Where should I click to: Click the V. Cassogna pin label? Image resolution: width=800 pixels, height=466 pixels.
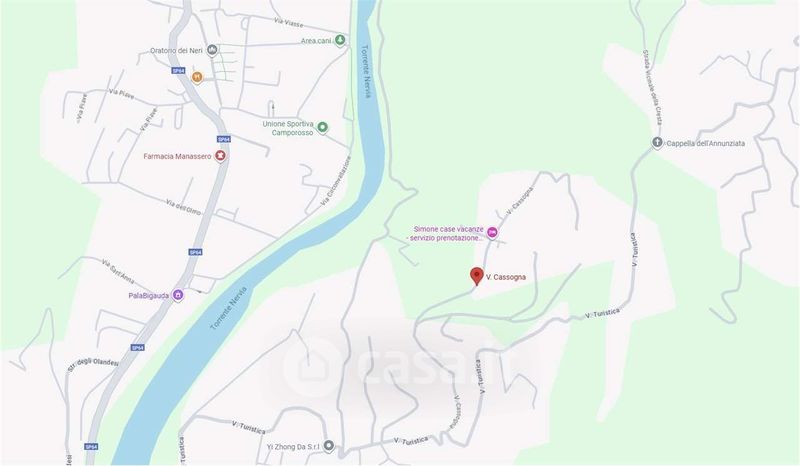(x=506, y=277)
